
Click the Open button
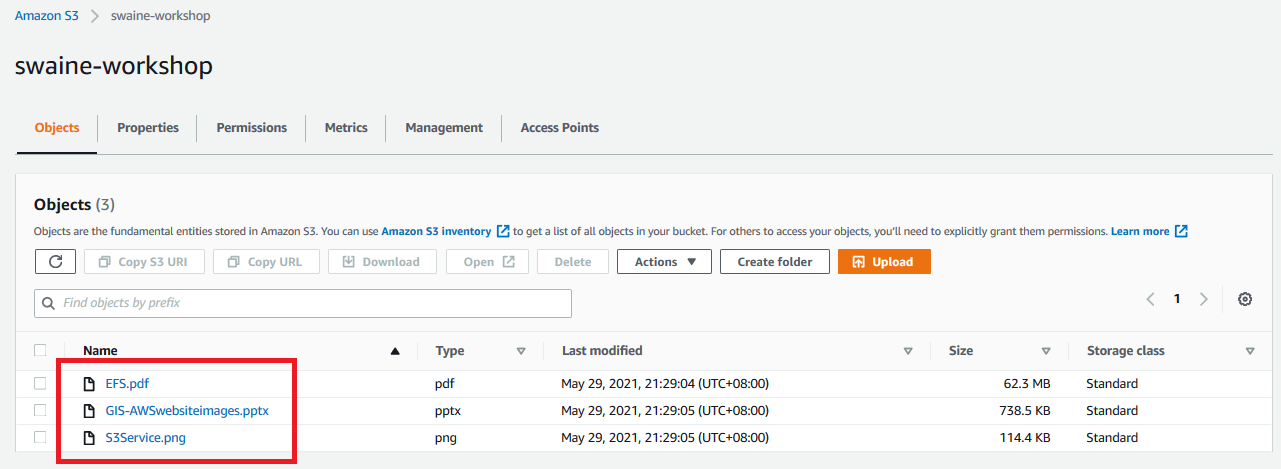click(x=489, y=262)
